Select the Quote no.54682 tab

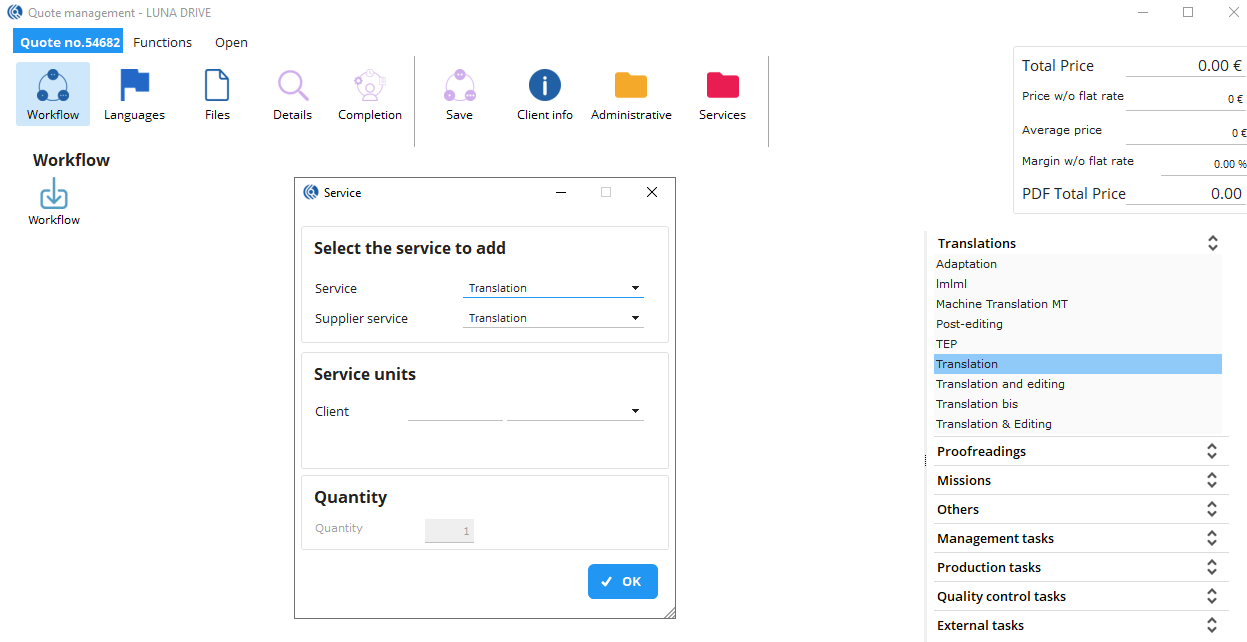coord(69,42)
